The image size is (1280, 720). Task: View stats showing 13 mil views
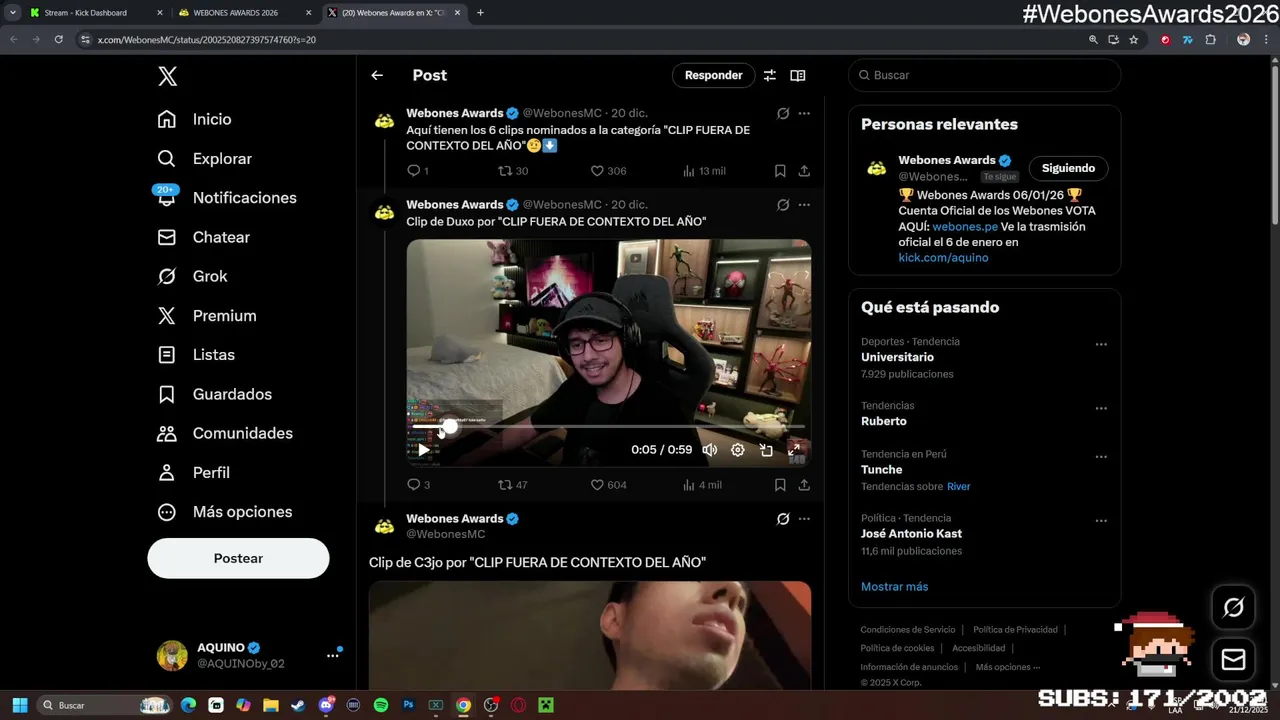pyautogui.click(x=704, y=171)
